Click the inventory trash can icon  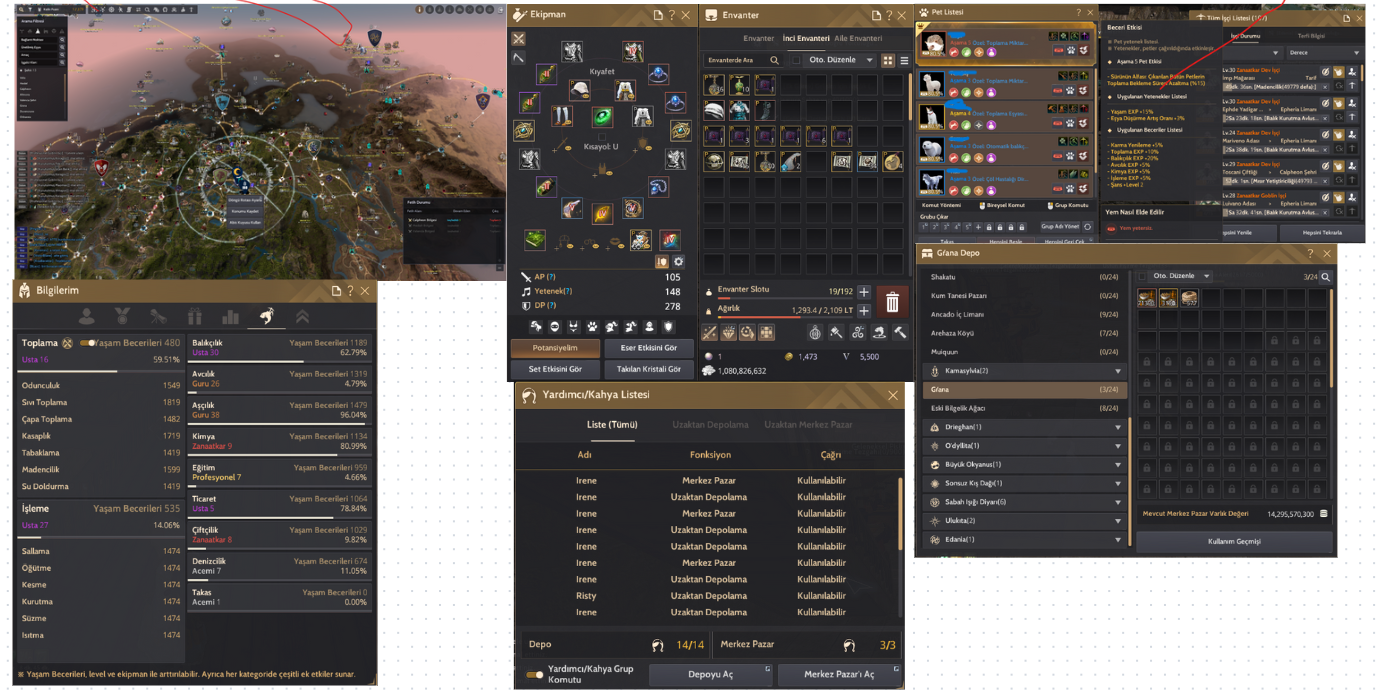(892, 302)
